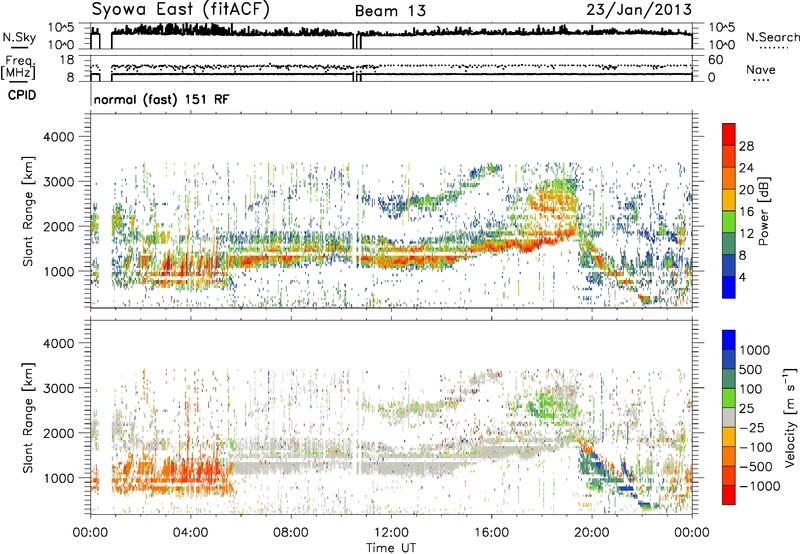Click the "60" tick on Nave axis
The image size is (800, 554).
tap(715, 60)
